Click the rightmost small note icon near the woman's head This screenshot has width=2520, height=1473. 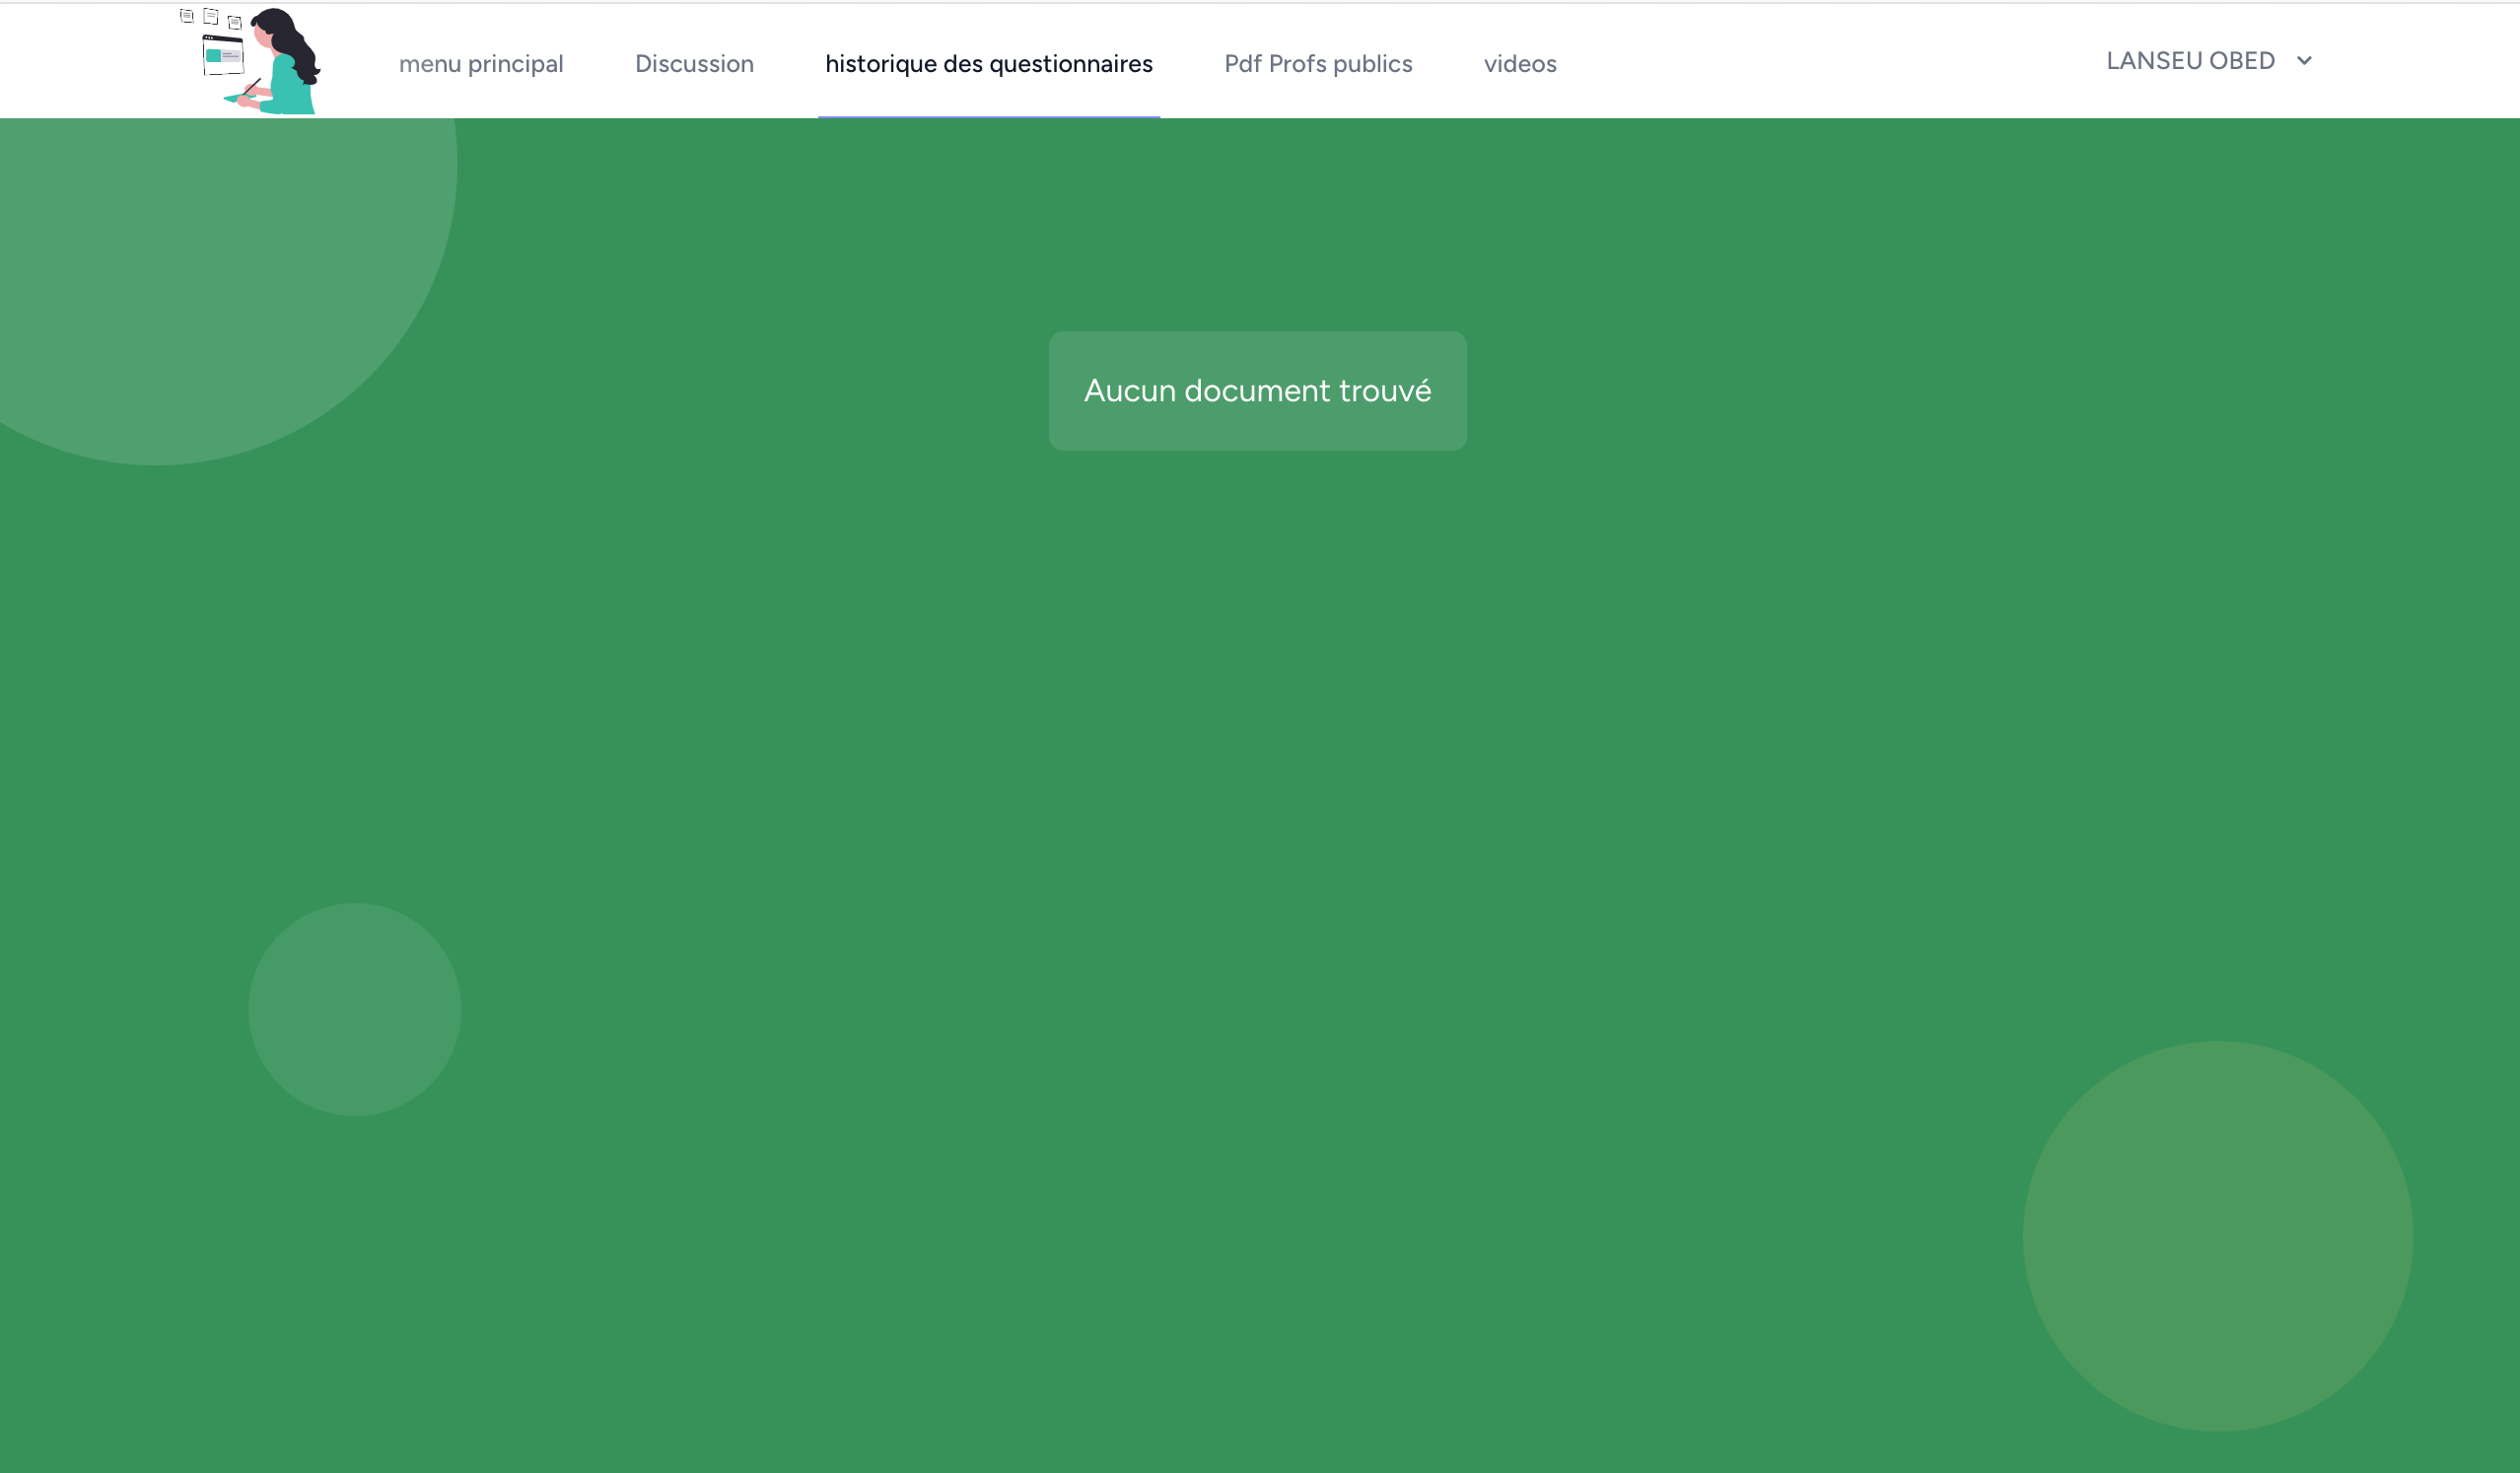(235, 22)
